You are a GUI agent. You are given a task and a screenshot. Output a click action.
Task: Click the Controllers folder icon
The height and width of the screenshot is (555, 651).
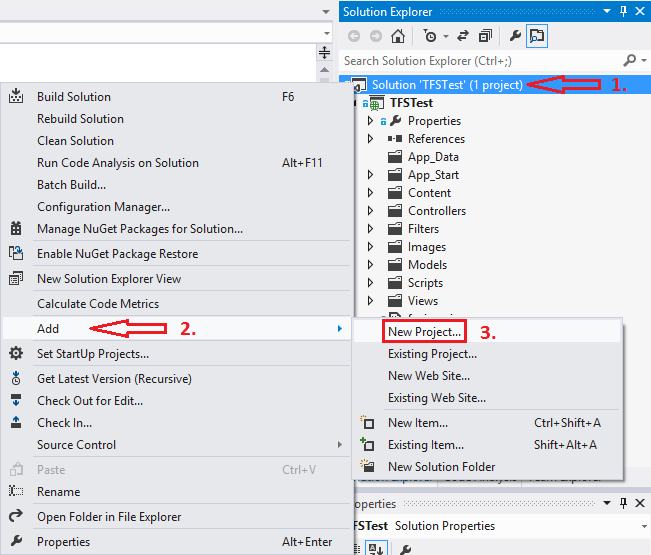pos(395,210)
